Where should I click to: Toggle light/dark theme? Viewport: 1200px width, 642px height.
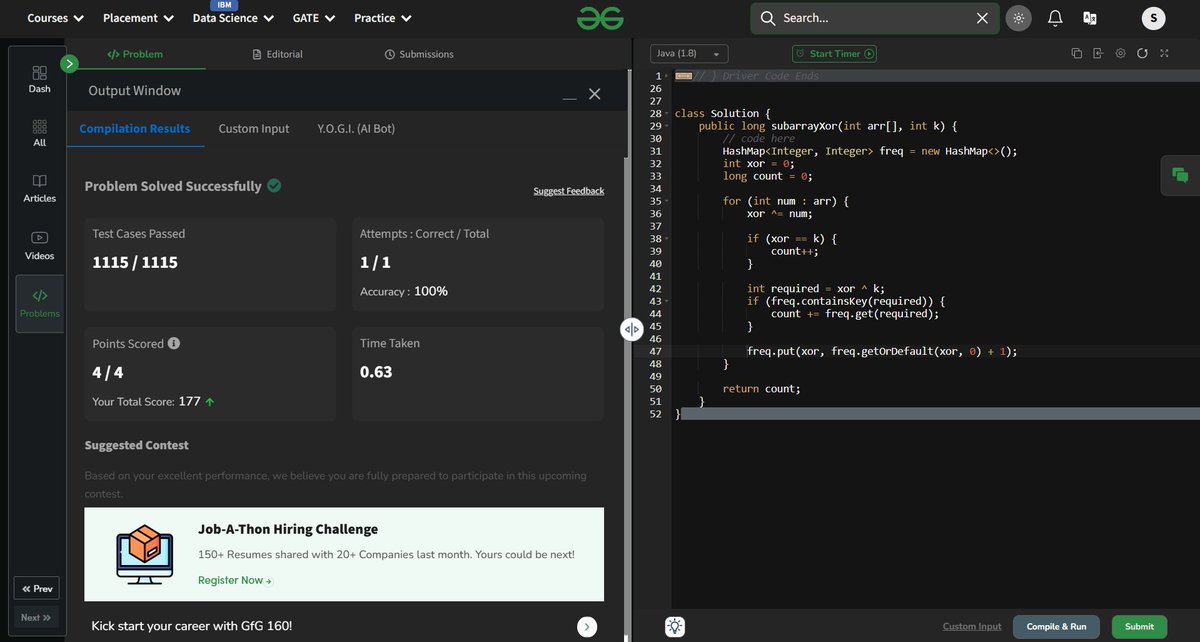tap(1019, 18)
